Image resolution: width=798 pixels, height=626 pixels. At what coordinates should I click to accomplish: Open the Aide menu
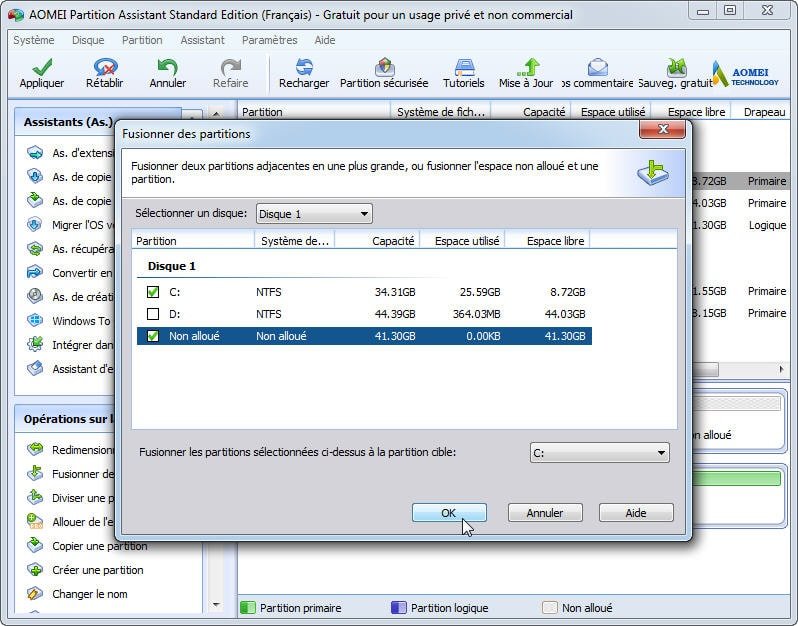coord(325,40)
